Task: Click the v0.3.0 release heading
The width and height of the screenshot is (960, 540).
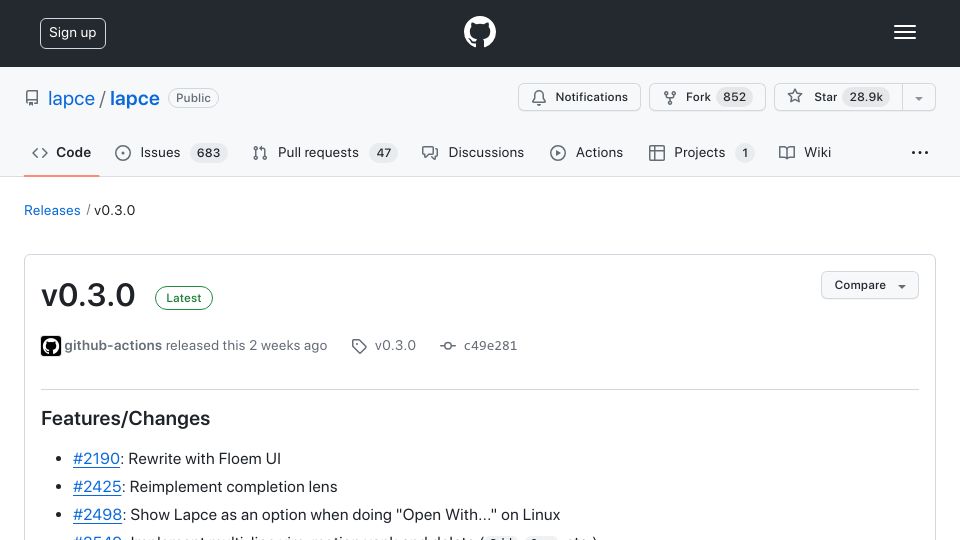Action: click(88, 296)
